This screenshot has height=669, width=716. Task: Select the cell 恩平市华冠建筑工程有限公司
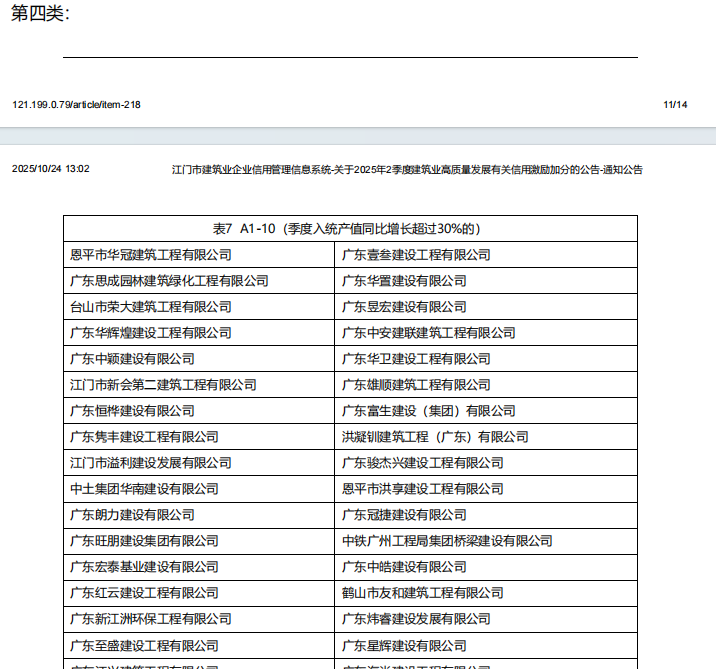click(150, 255)
